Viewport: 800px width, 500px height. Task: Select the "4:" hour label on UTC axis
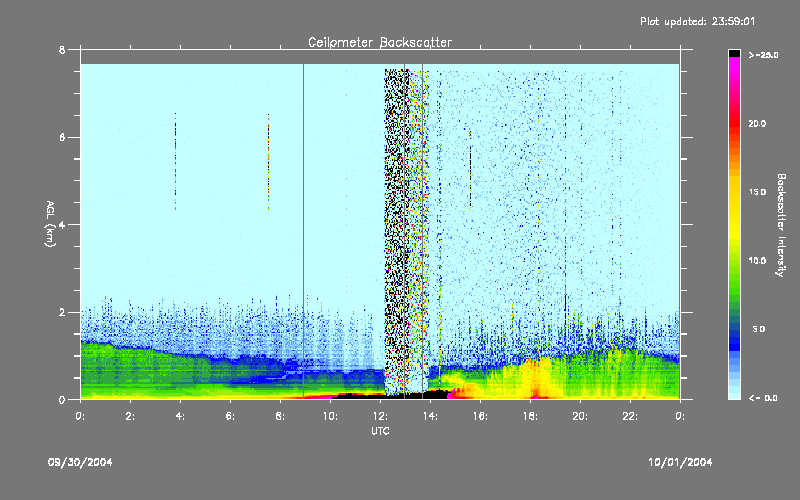tap(180, 416)
